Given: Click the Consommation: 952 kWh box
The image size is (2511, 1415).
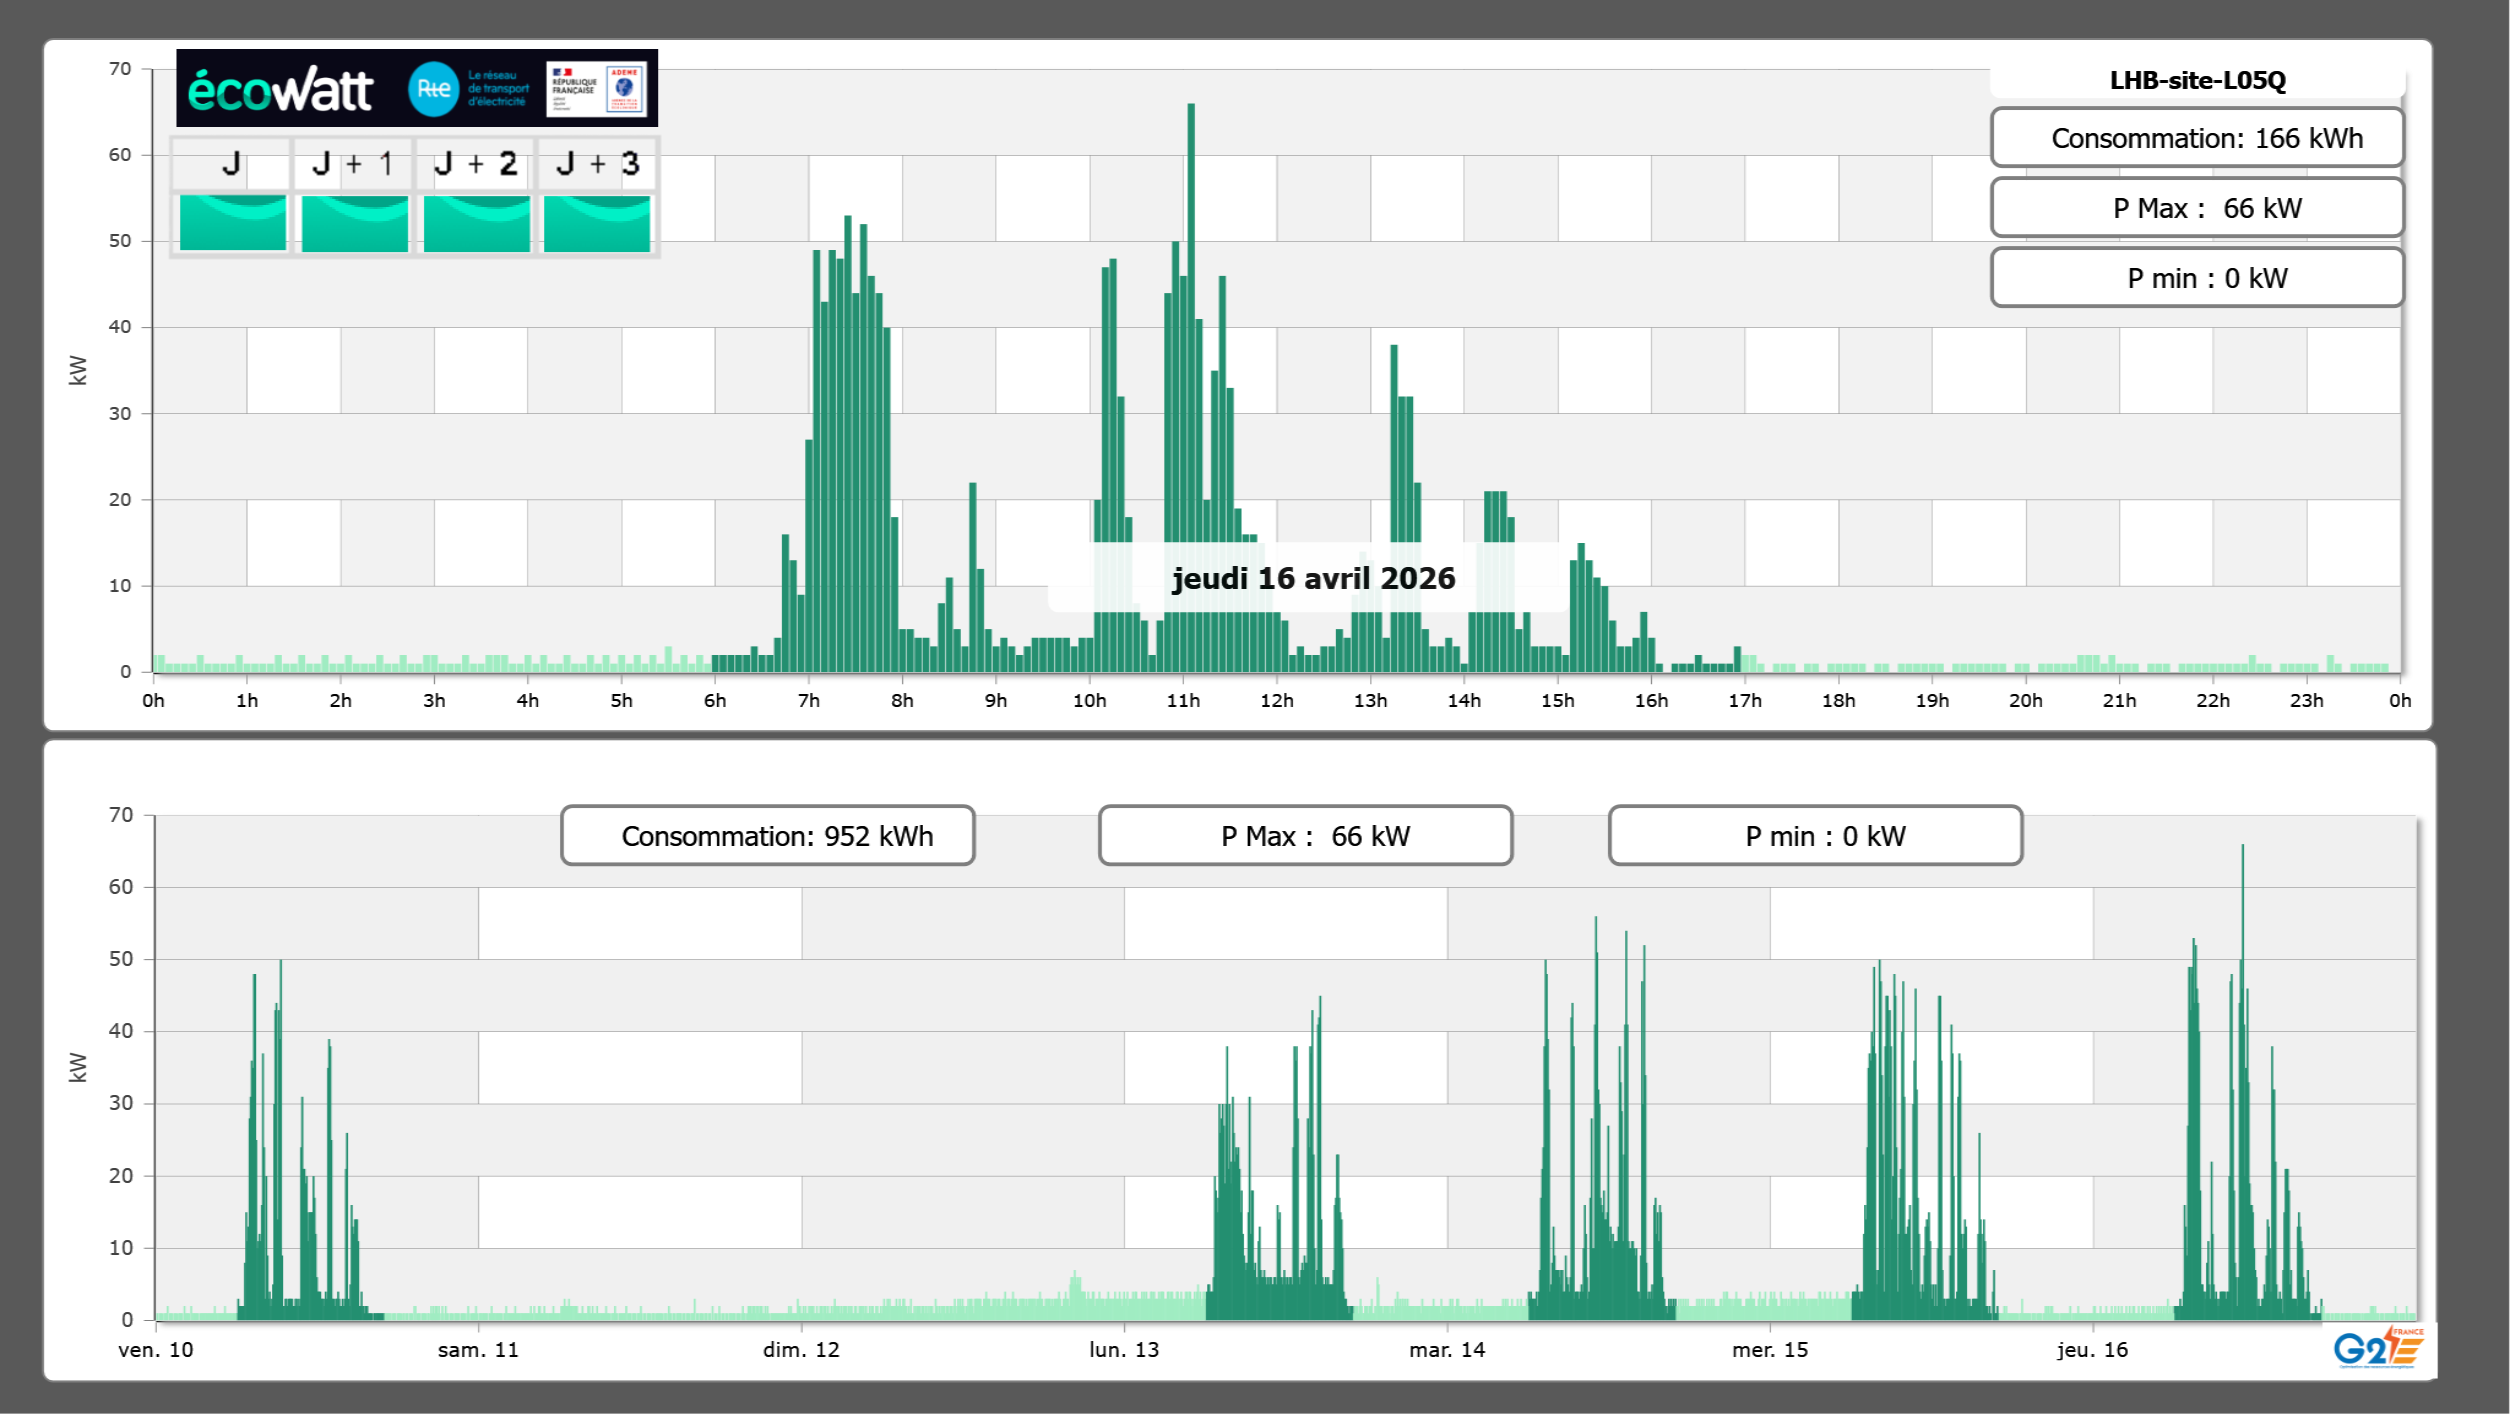Looking at the screenshot, I should [x=768, y=836].
